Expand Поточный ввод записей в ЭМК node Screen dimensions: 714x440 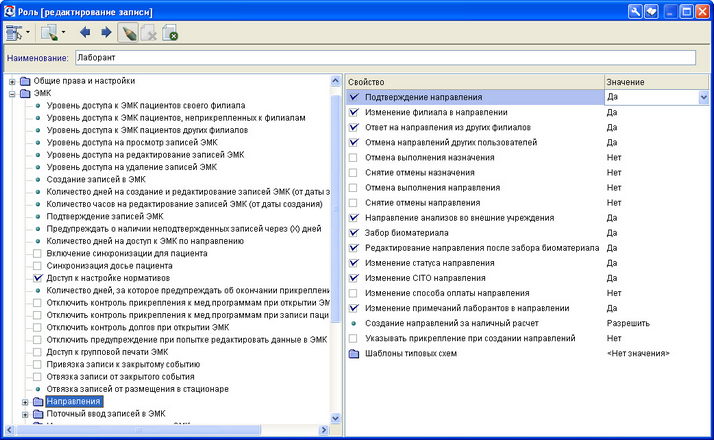pyautogui.click(x=26, y=414)
